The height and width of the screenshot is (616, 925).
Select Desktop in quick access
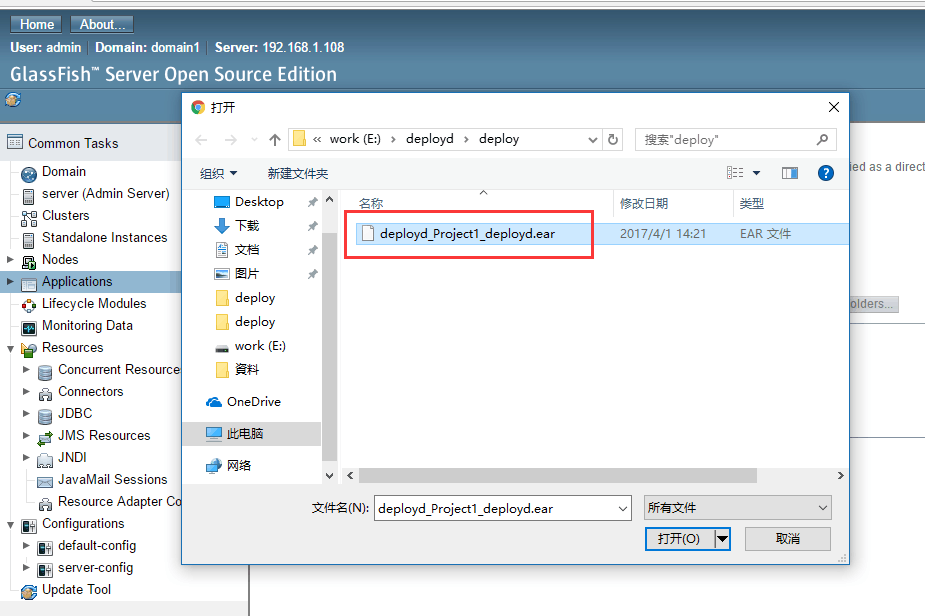tap(259, 202)
